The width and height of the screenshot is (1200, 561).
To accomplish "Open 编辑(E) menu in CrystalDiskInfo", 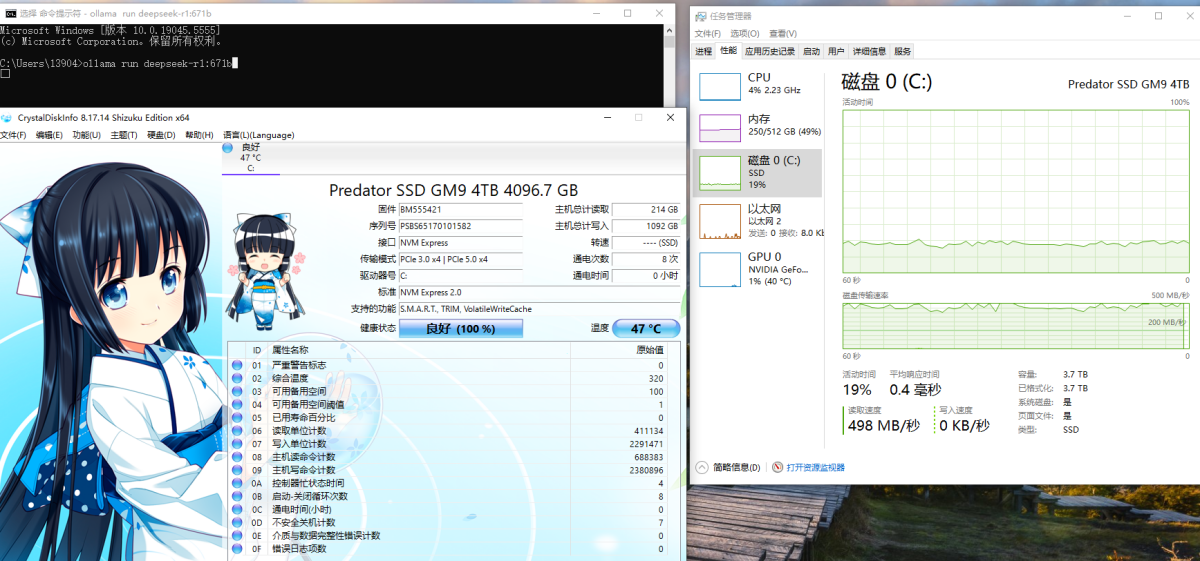I will click(x=50, y=135).
